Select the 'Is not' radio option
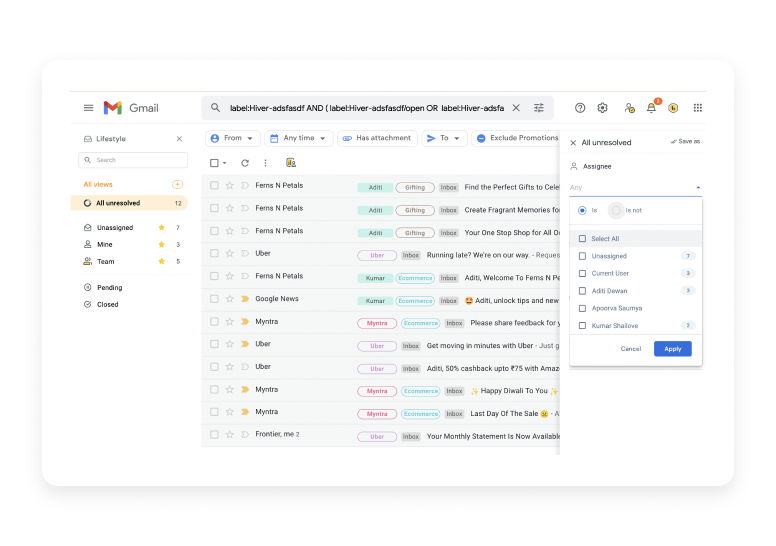The width and height of the screenshot is (776, 546). tap(616, 211)
